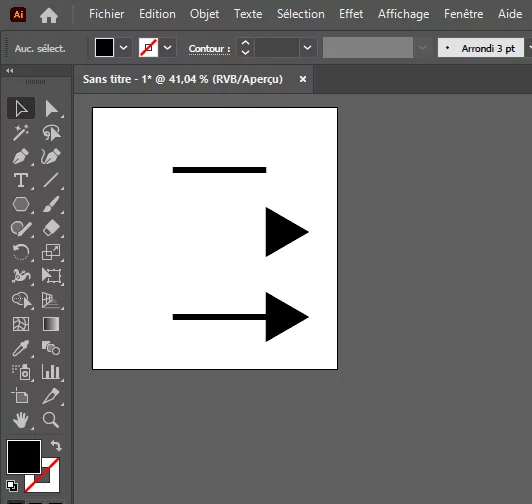Pick the Shaper tool
Viewport: 532px width, 504px height.
coord(21,228)
